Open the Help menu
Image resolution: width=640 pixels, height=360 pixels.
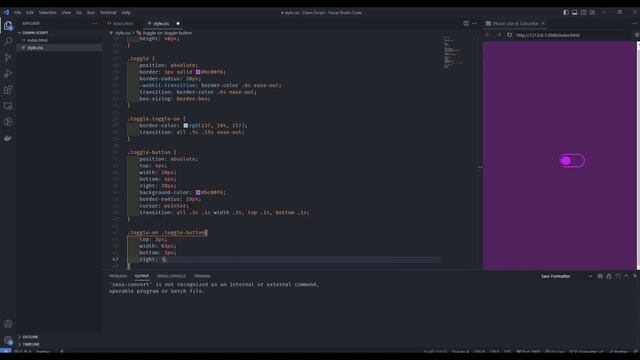(126, 12)
